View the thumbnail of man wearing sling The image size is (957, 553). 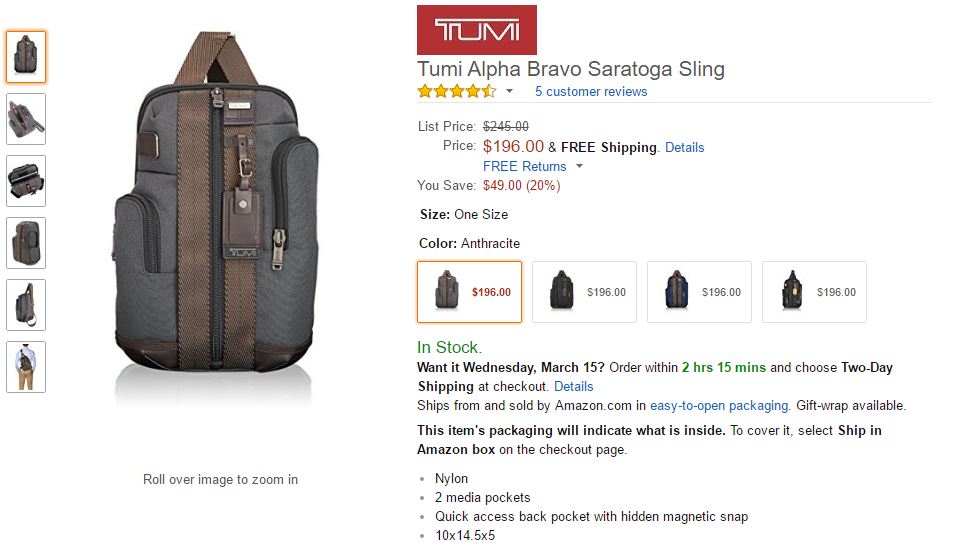coord(26,367)
